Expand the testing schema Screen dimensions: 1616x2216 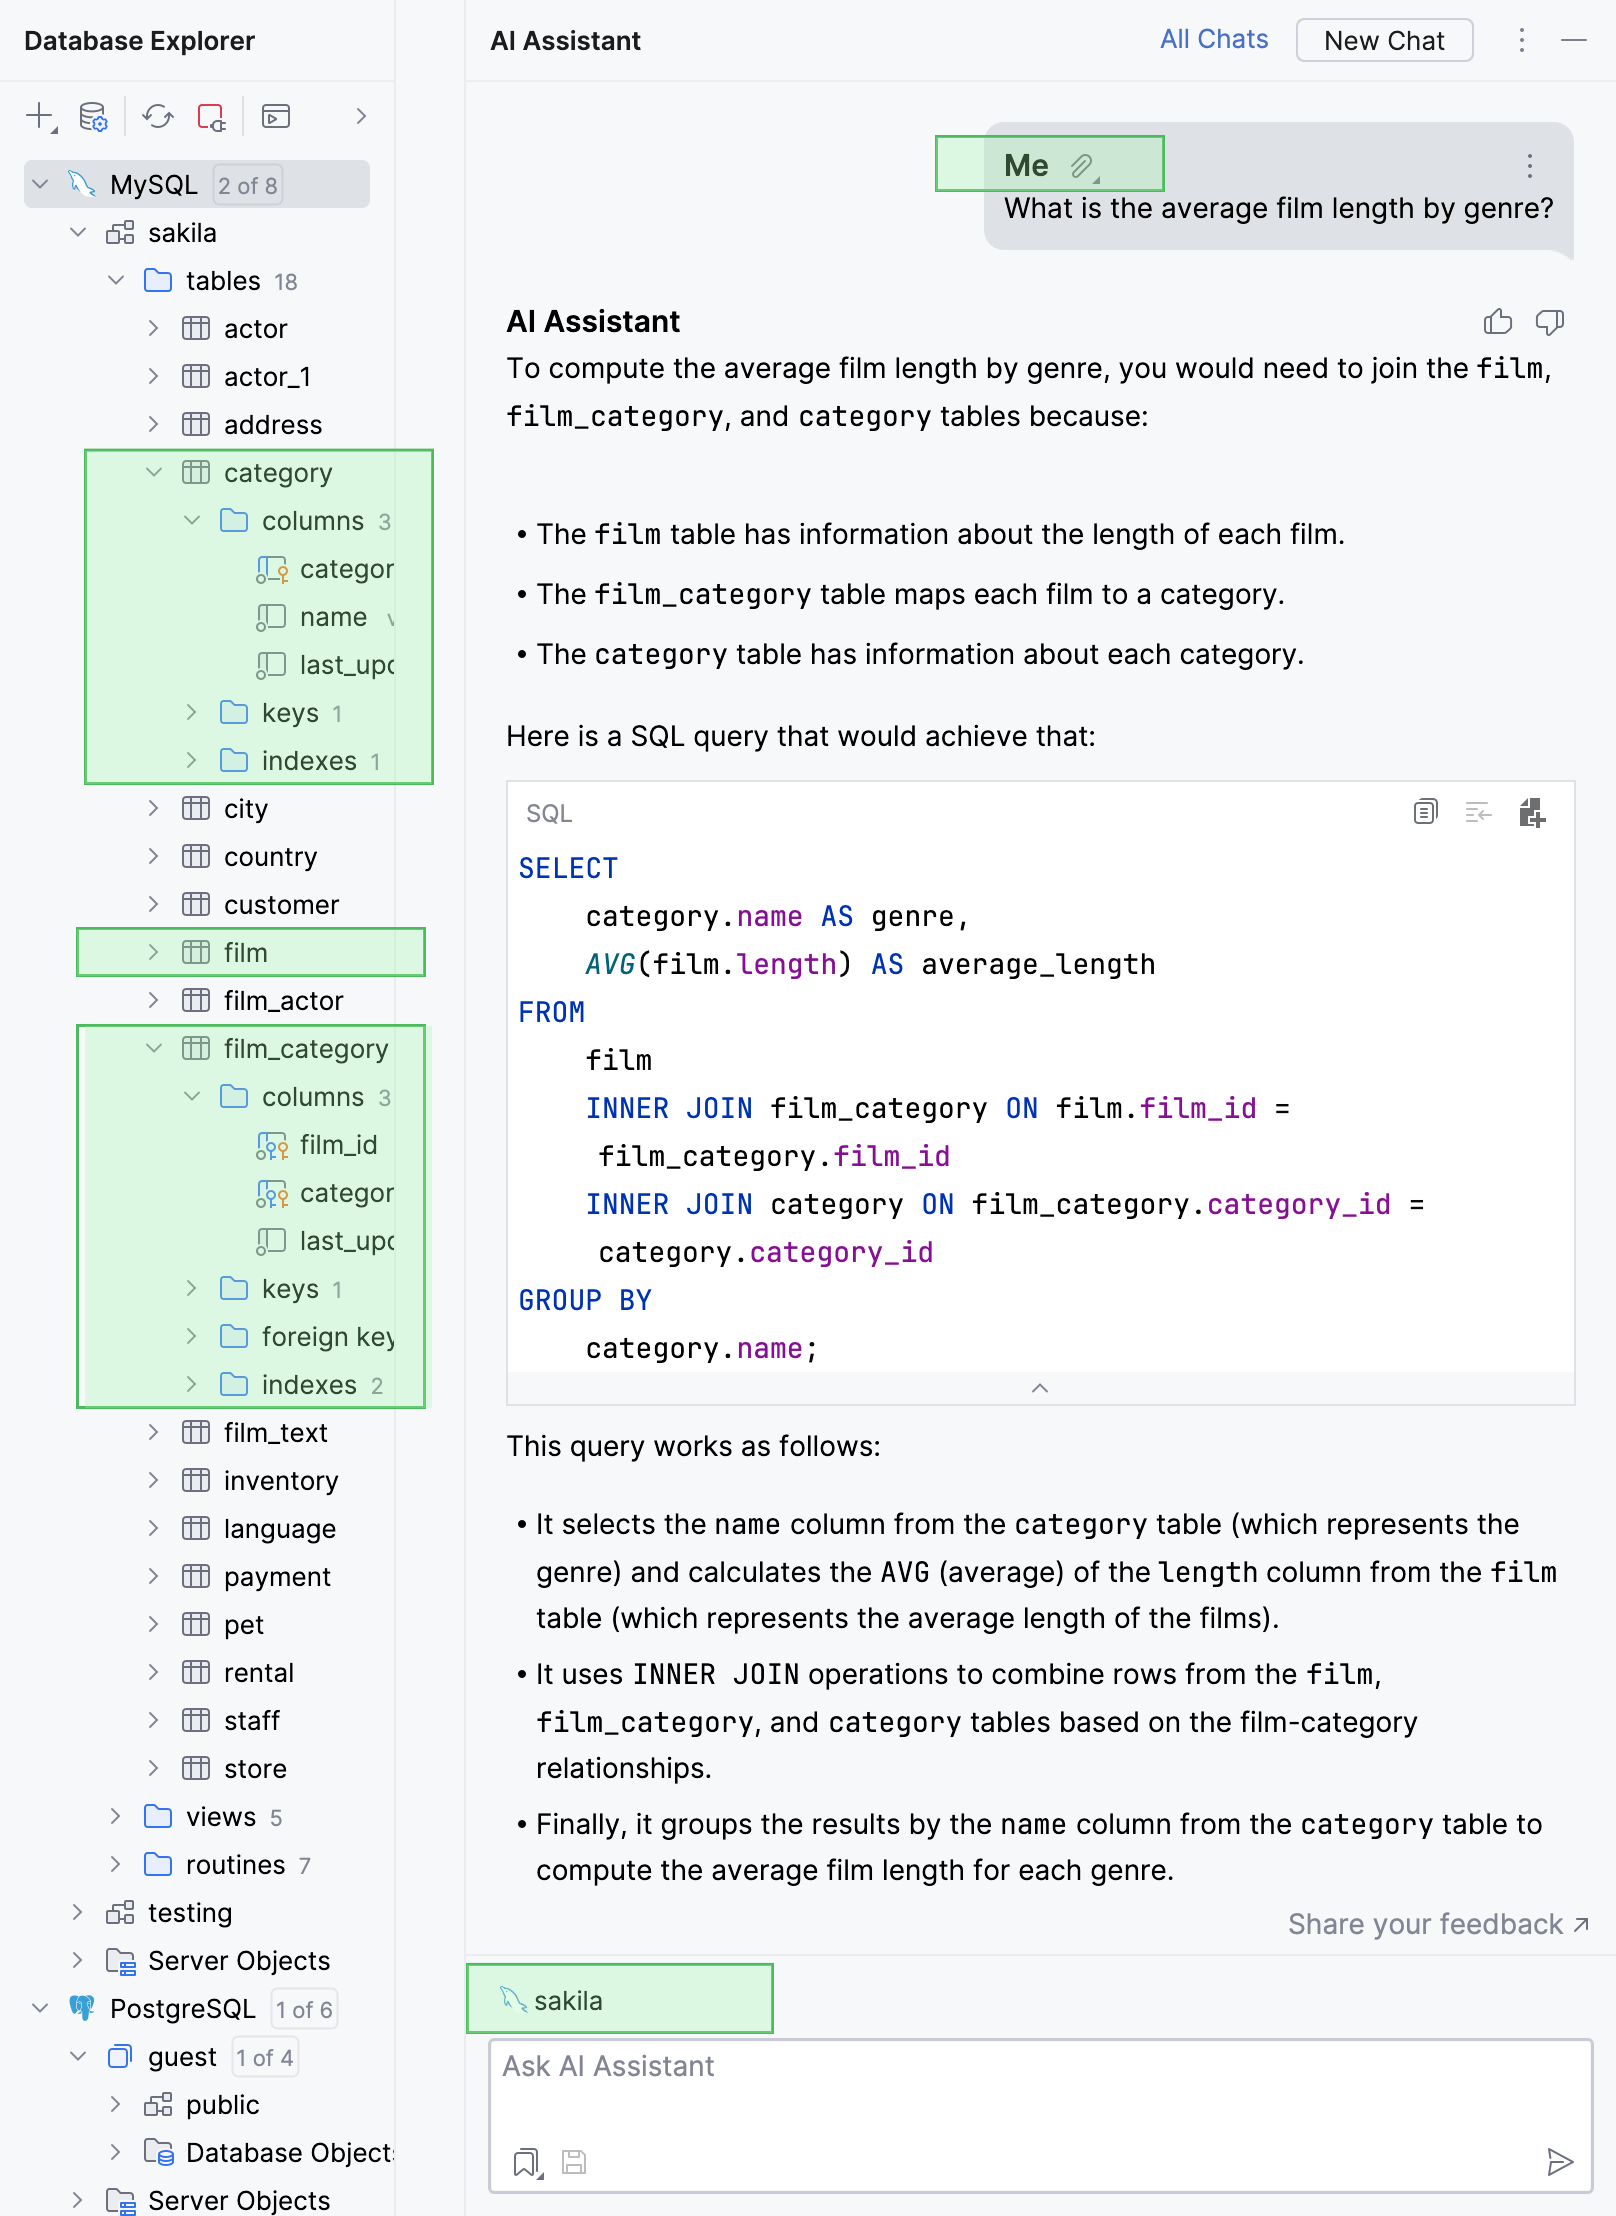coord(77,1913)
